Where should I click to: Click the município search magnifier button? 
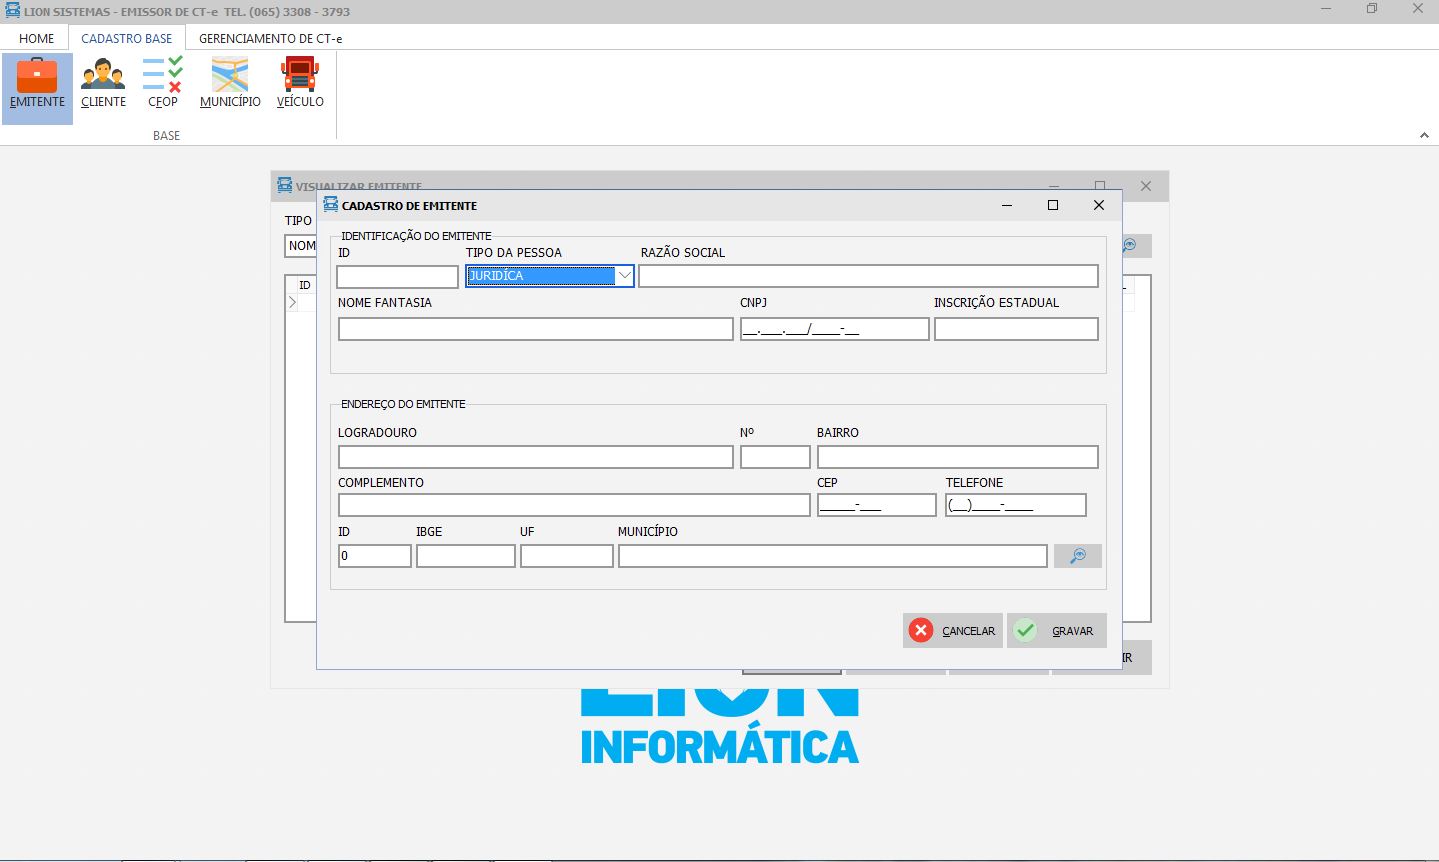[x=1078, y=556]
